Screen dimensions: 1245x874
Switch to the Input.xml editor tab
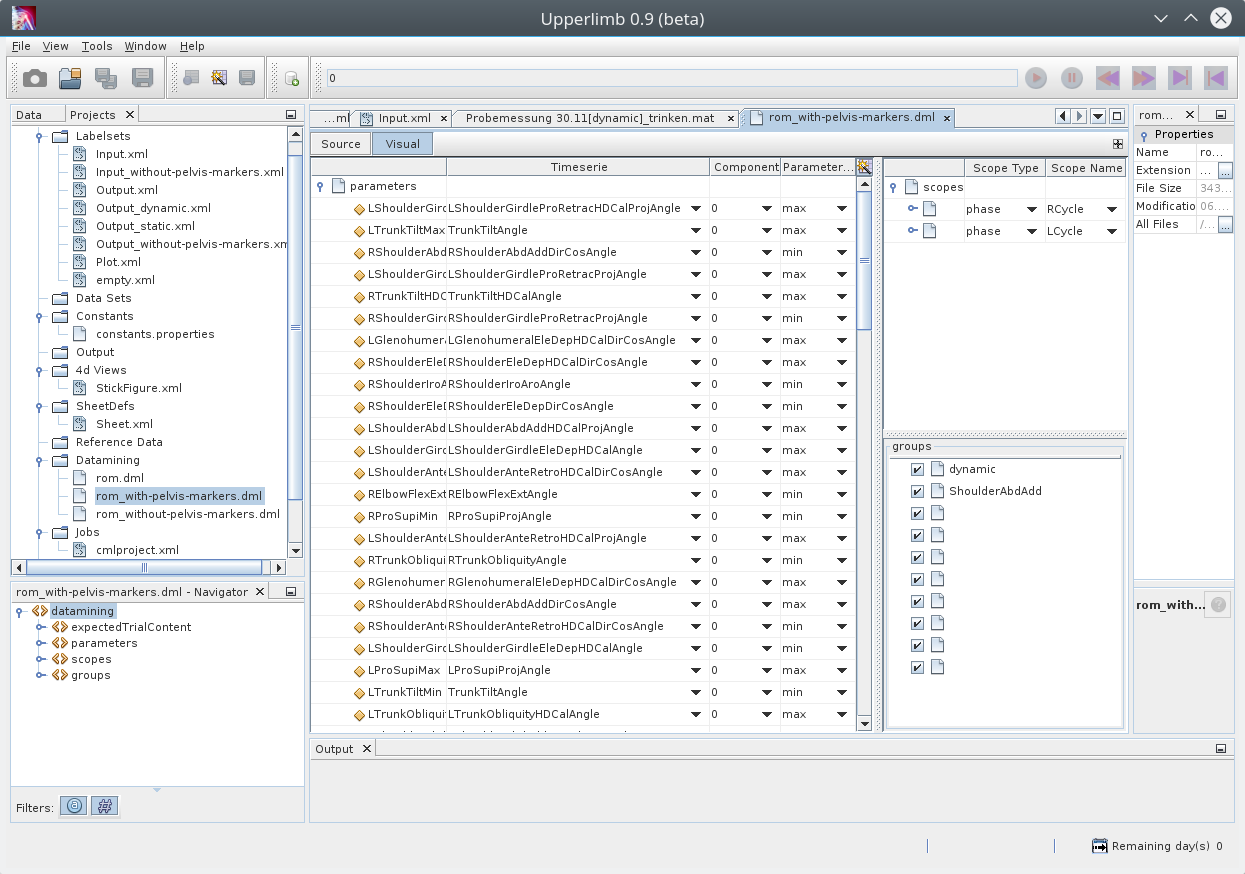pos(404,118)
